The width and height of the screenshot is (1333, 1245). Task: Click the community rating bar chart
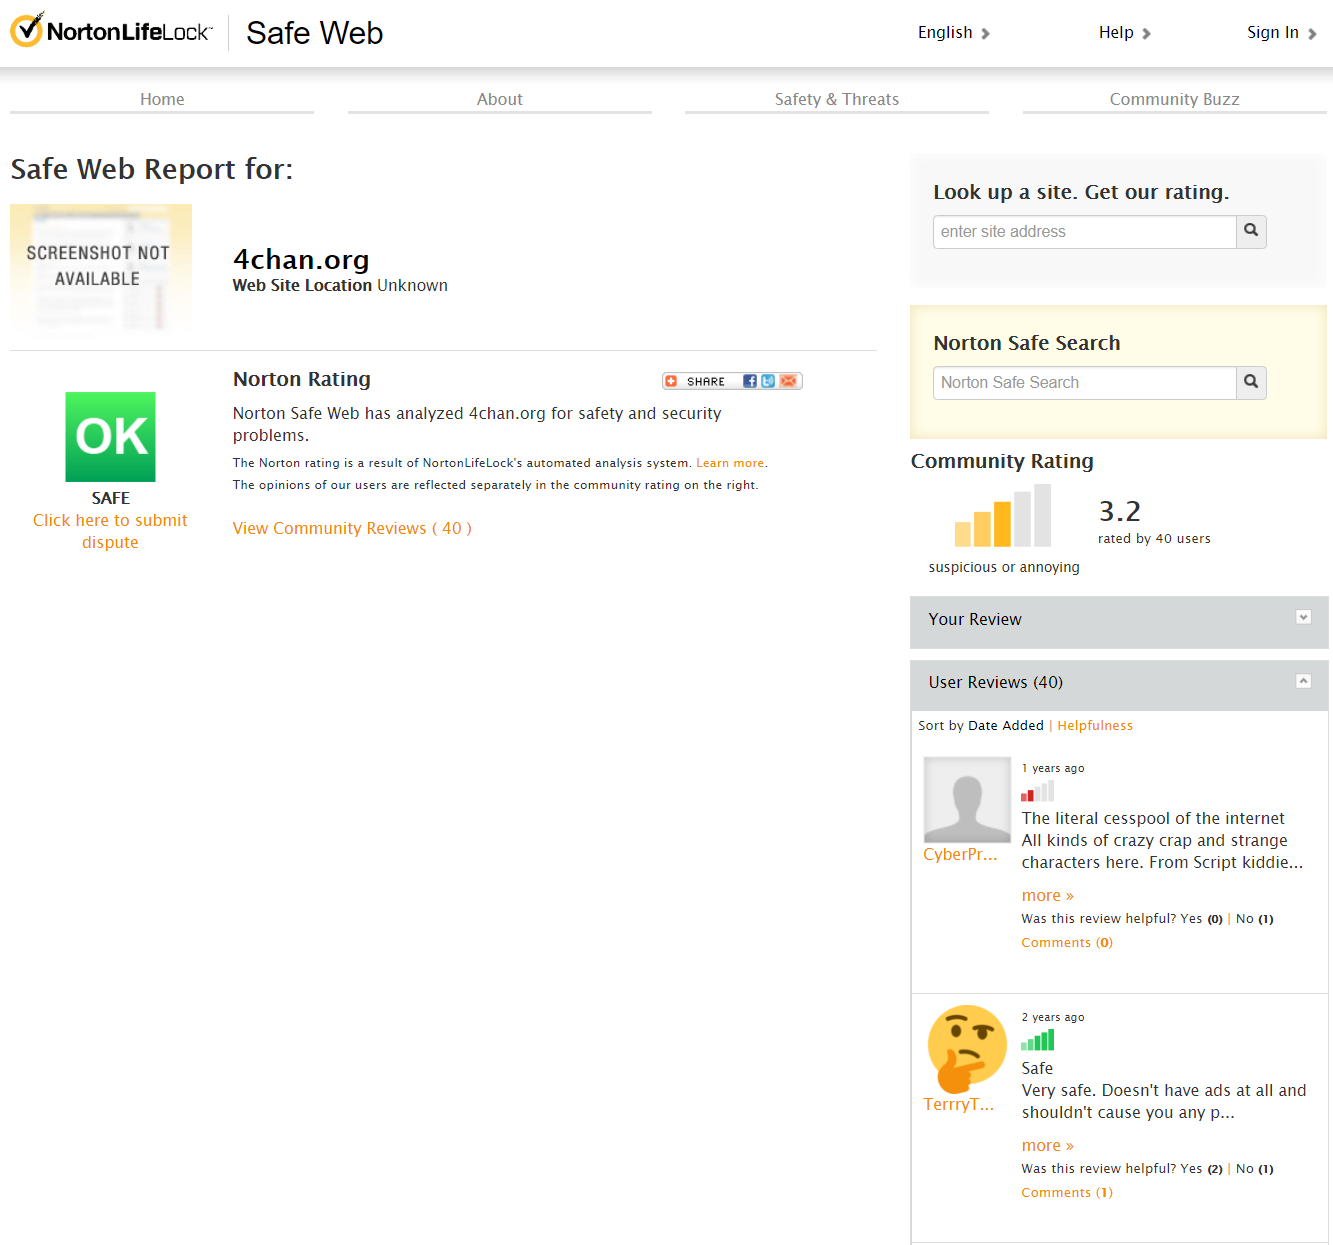point(1003,516)
